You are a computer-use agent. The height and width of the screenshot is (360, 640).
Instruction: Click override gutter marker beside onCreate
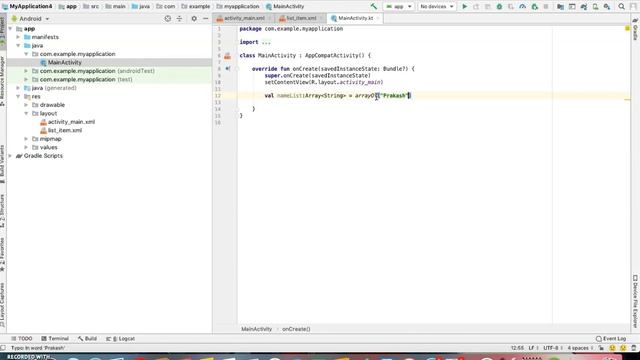228,69
